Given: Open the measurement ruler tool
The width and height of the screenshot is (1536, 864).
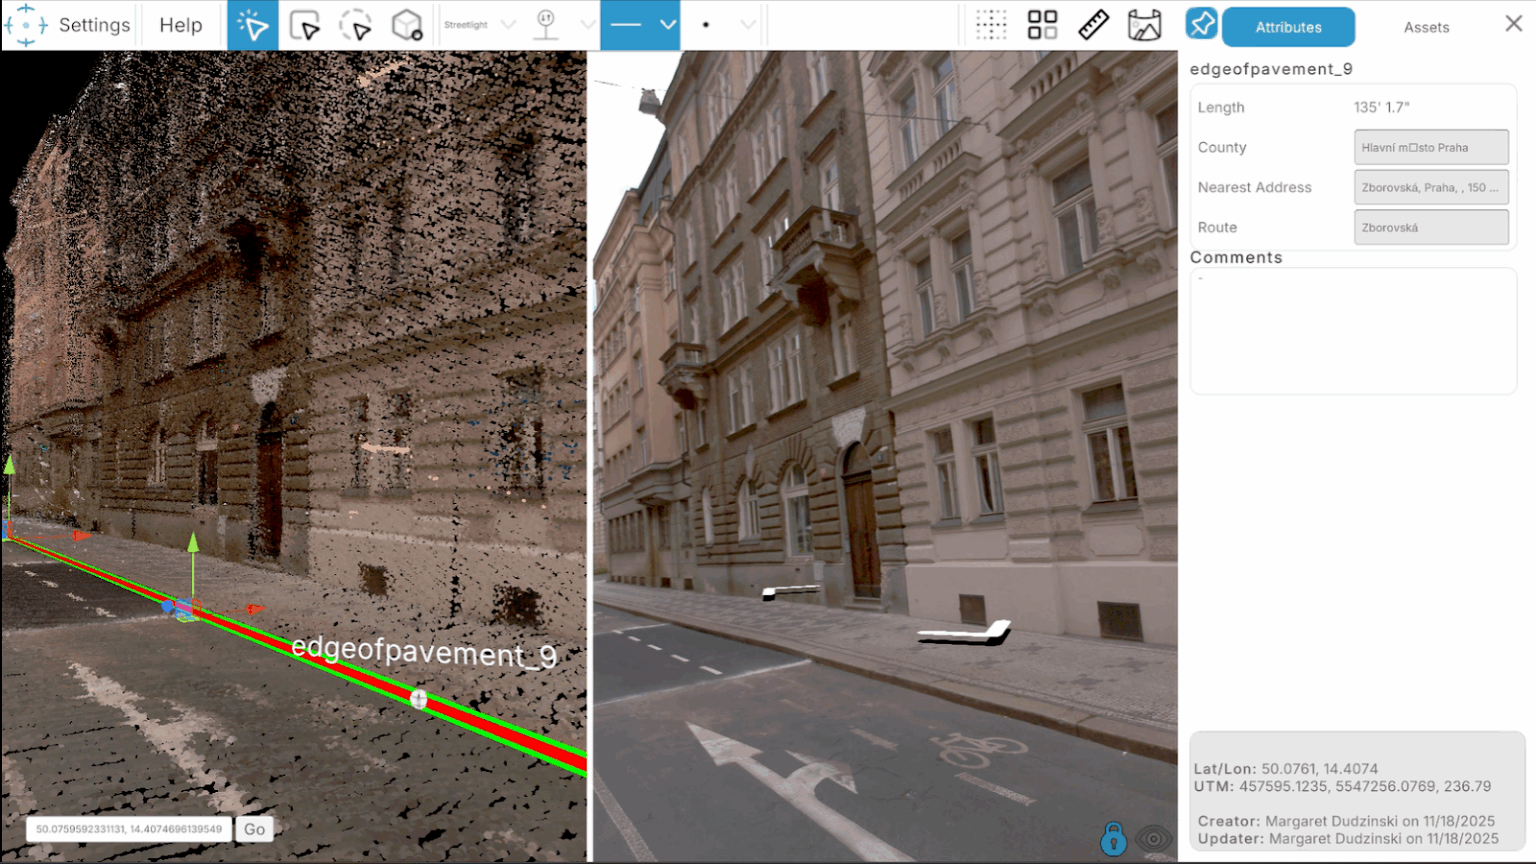Looking at the screenshot, I should point(1093,25).
